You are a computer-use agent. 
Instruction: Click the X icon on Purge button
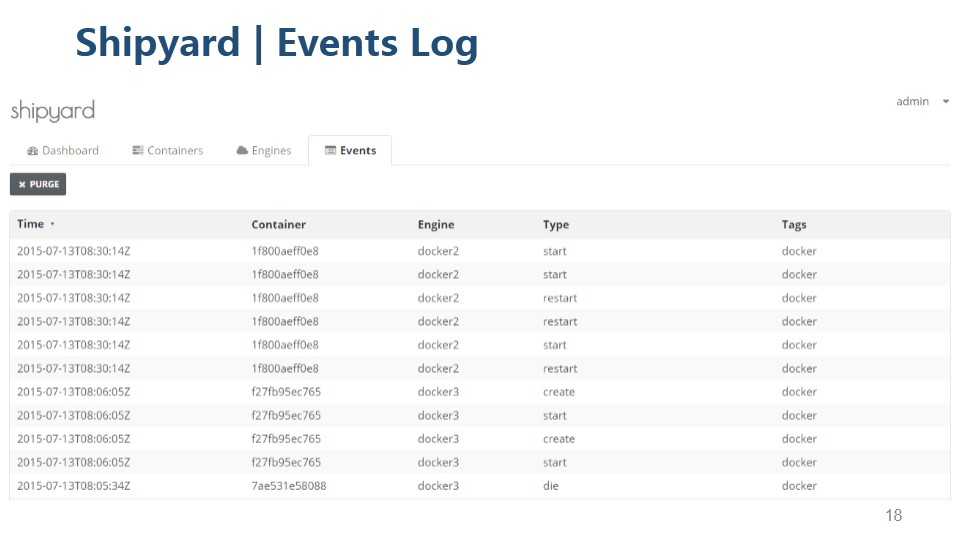[x=22, y=185]
